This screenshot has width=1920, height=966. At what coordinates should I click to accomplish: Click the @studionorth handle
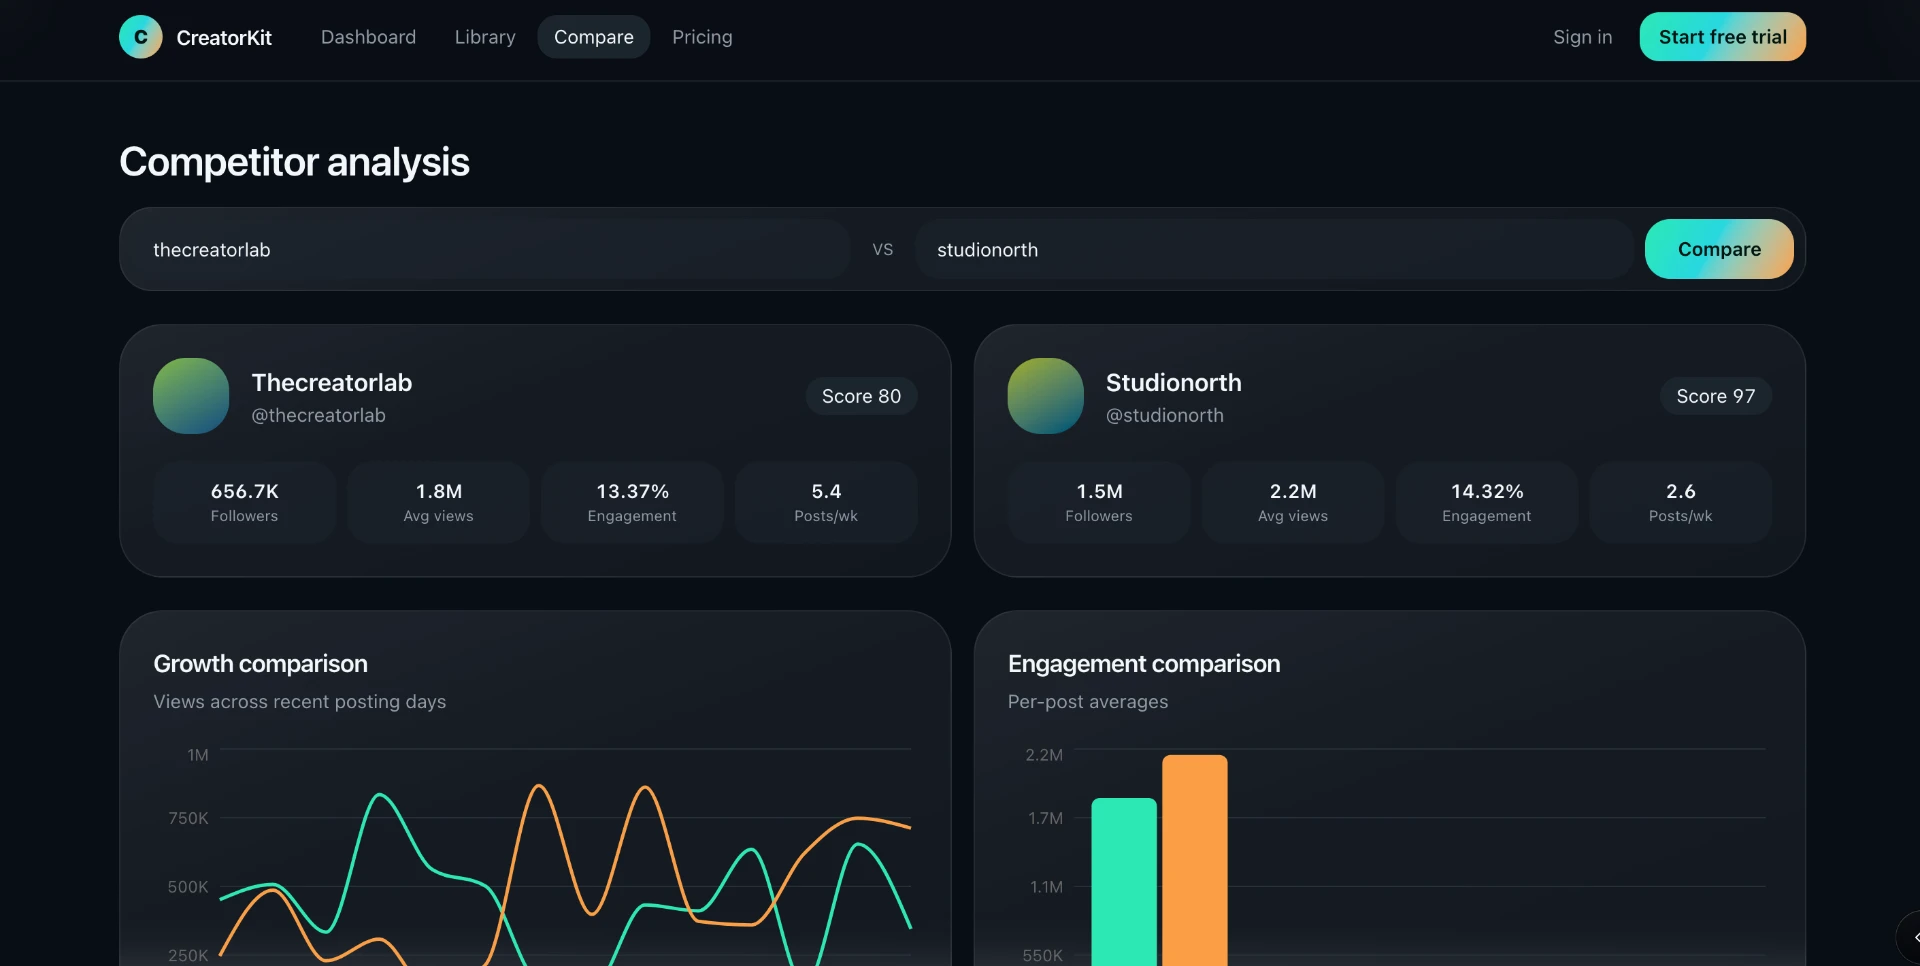coord(1165,415)
